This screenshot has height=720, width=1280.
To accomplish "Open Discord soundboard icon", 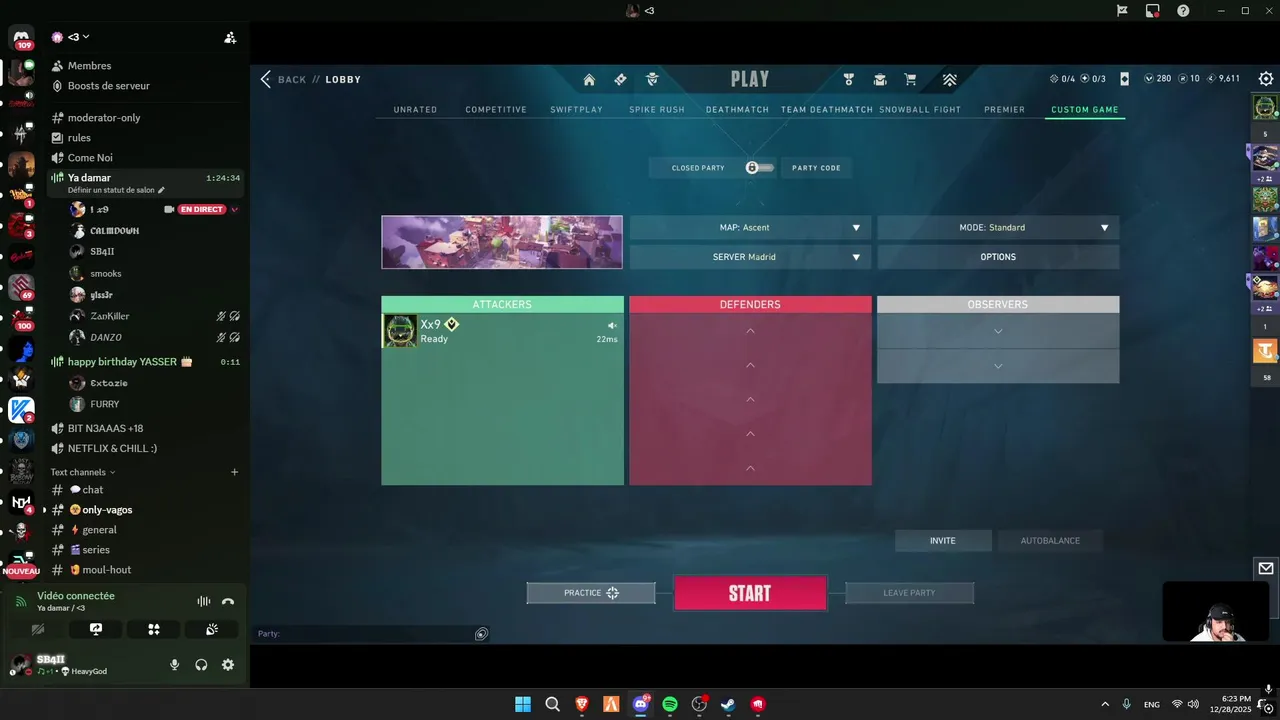I will [212, 629].
